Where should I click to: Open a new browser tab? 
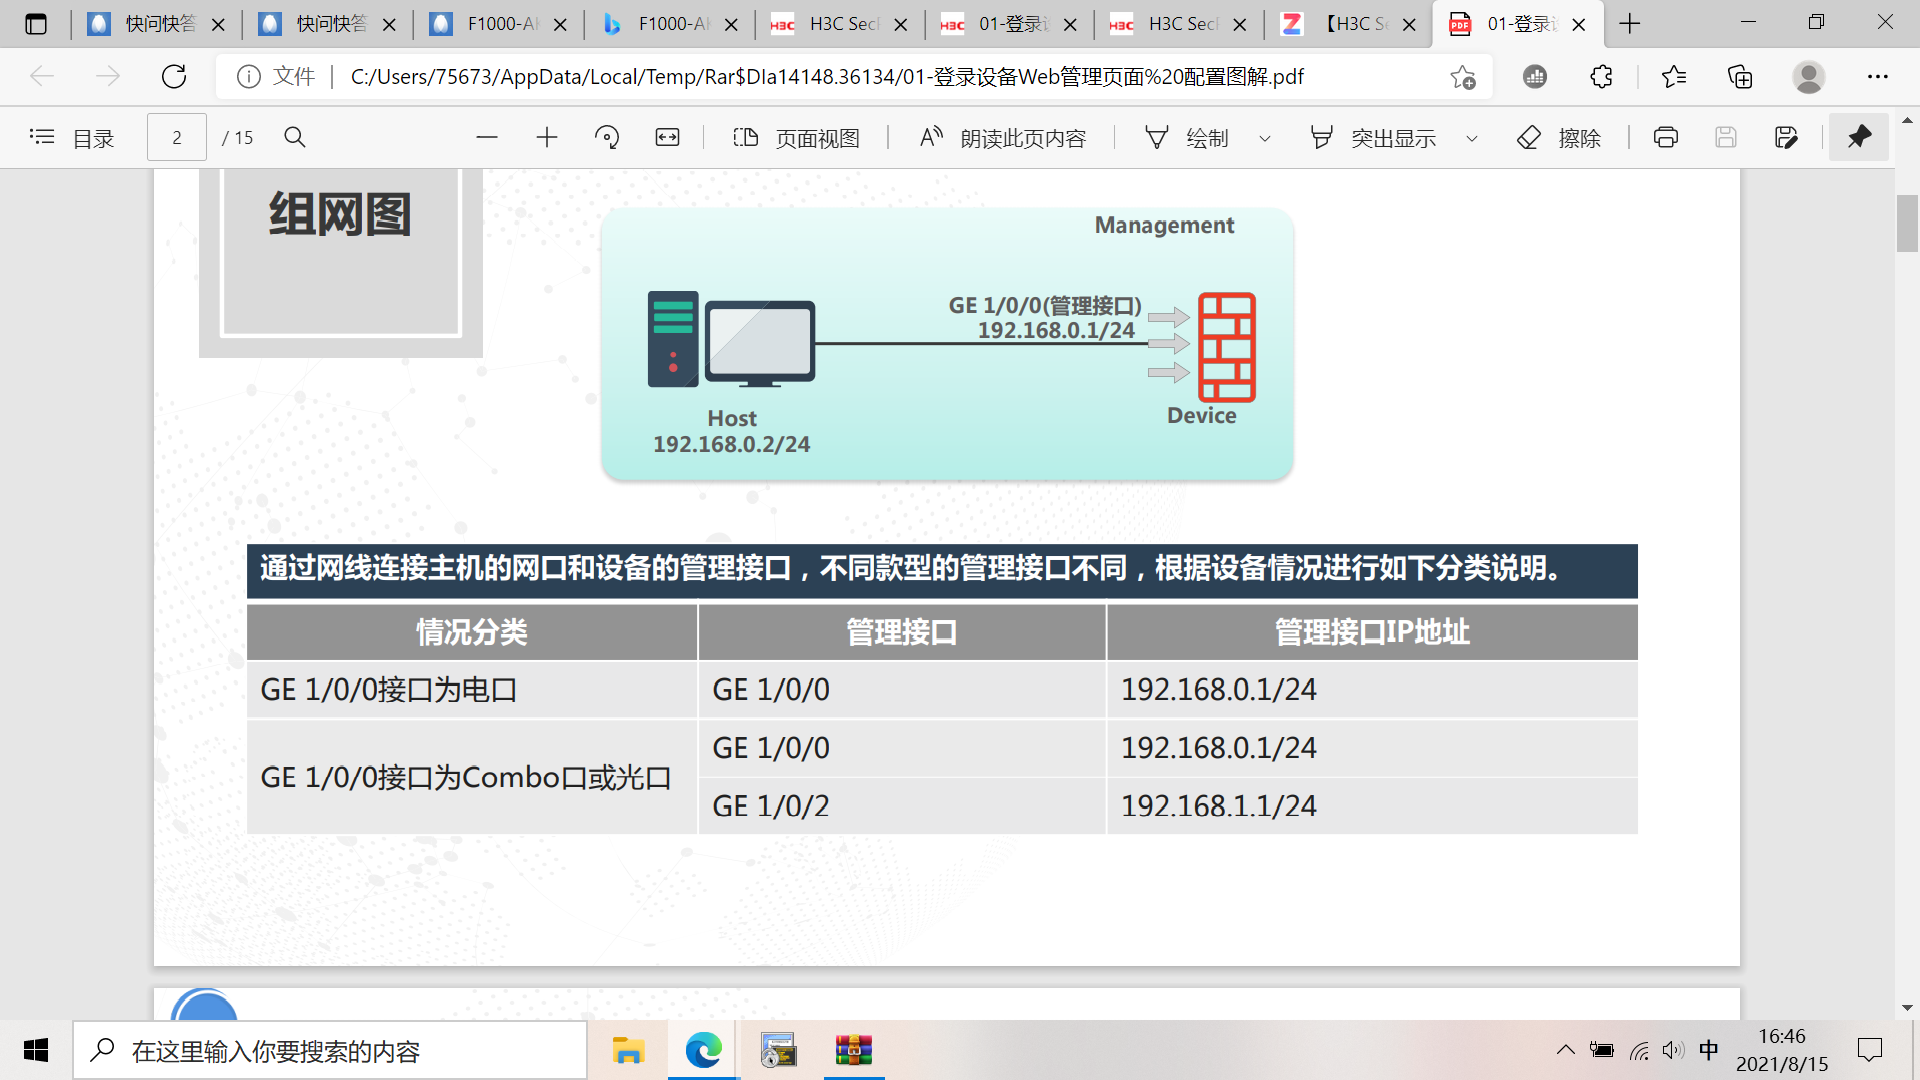point(1630,24)
